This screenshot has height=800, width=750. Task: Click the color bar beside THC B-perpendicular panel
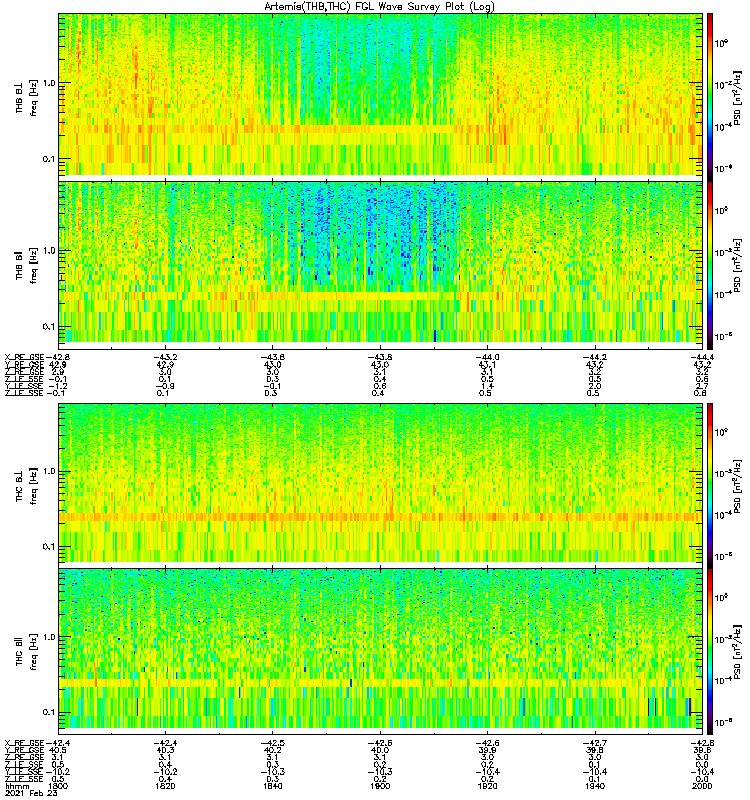click(710, 485)
